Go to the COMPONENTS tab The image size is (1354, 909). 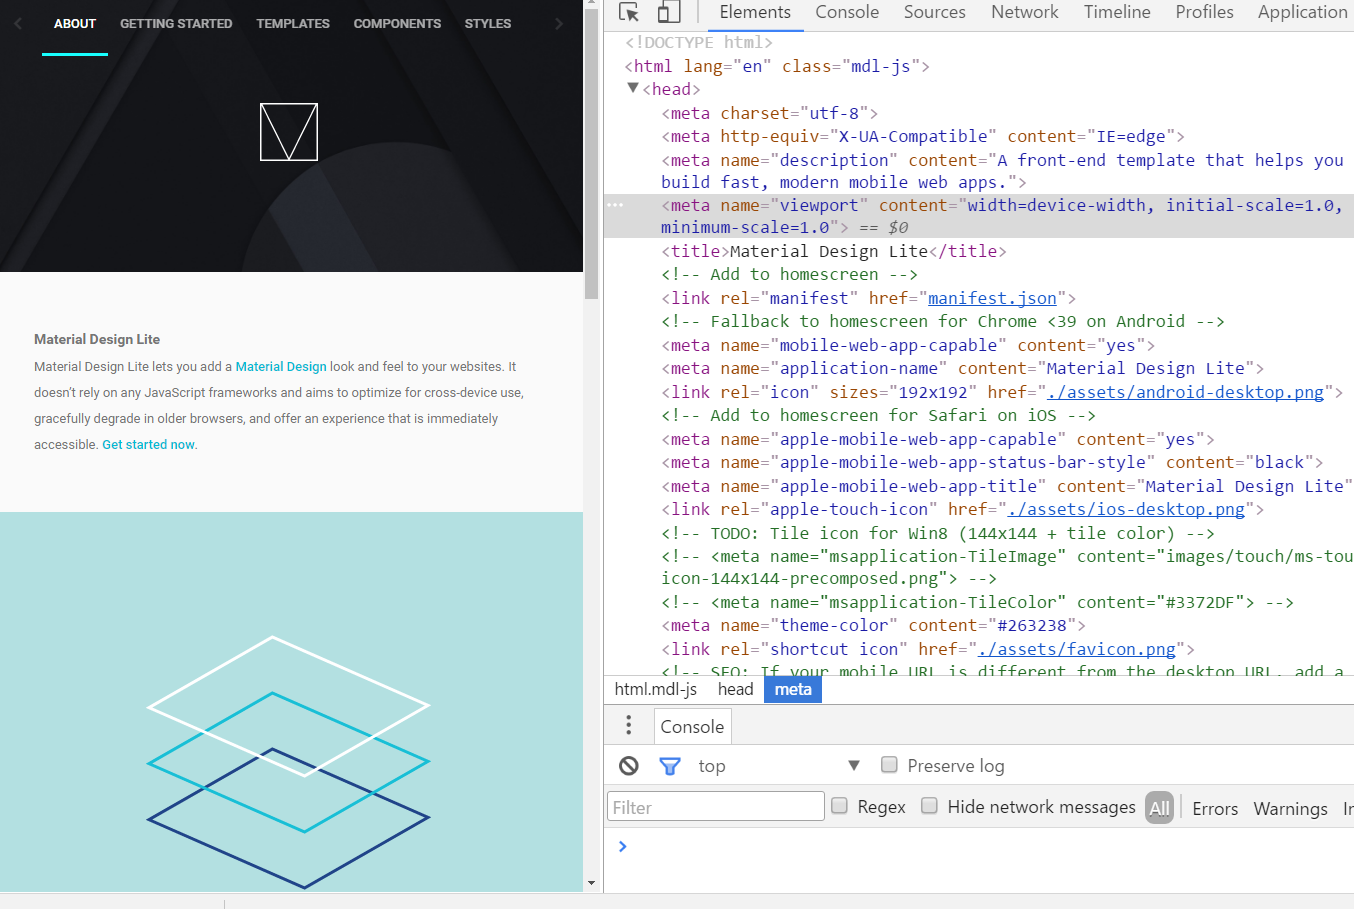pos(397,23)
